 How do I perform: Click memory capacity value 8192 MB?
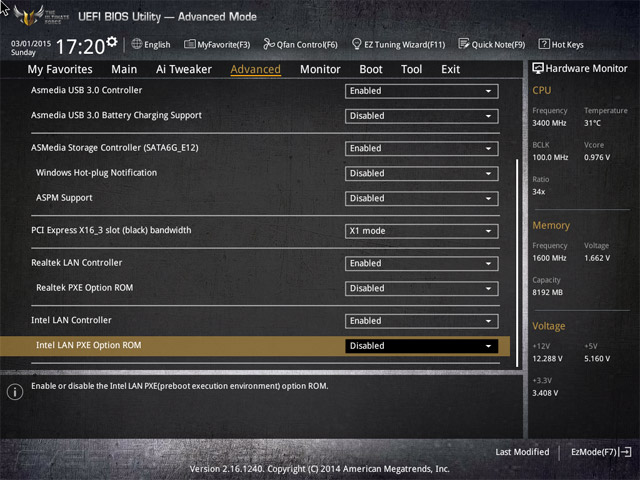[547, 292]
